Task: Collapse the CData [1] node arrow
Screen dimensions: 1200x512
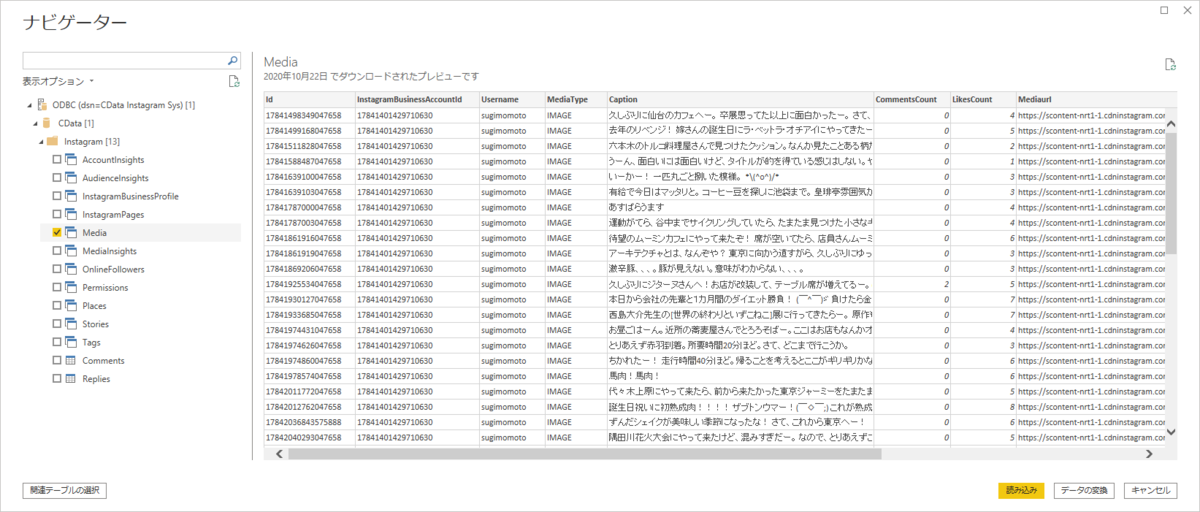Action: coord(34,123)
